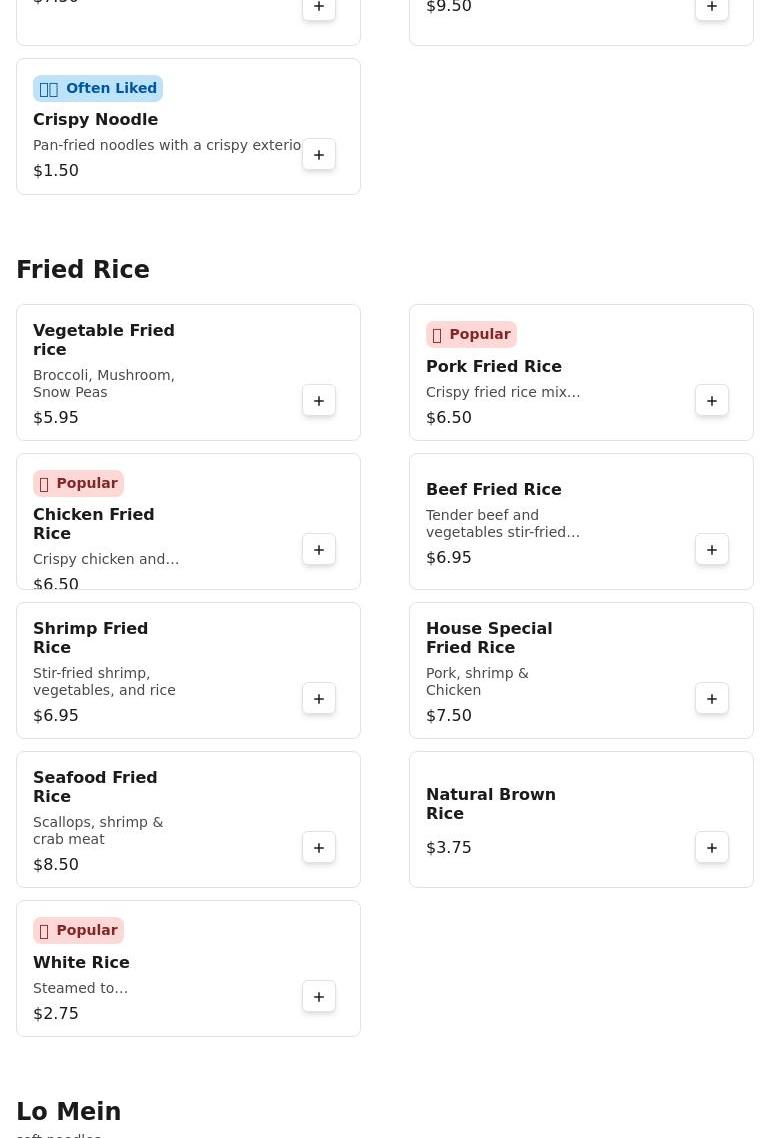
Task: Click the $3.75 Natural Brown Rice price
Action: (x=448, y=848)
